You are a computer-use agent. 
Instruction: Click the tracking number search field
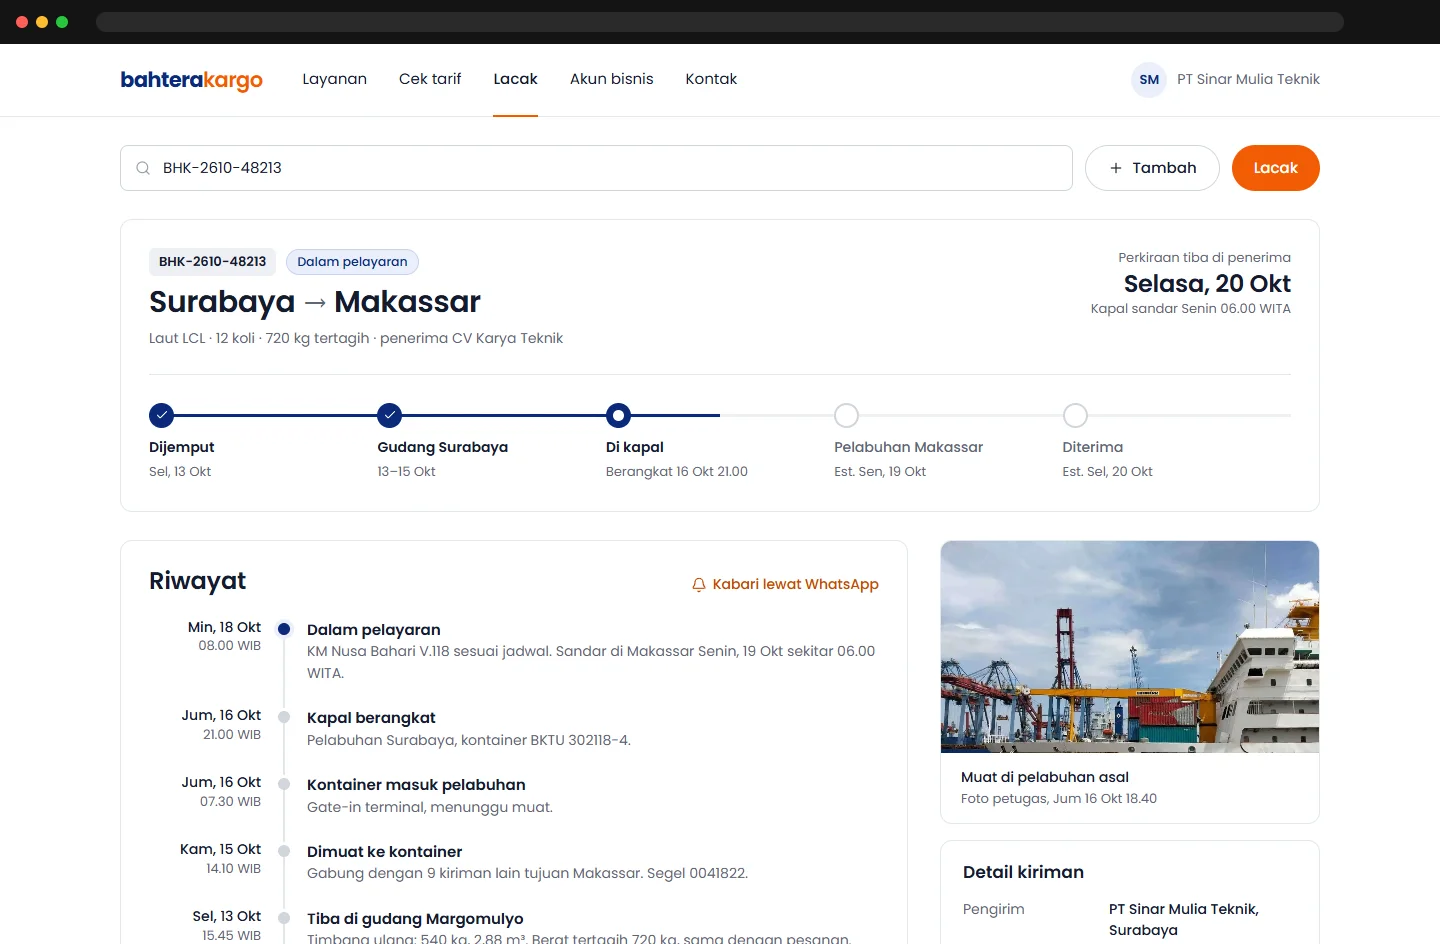pos(596,168)
